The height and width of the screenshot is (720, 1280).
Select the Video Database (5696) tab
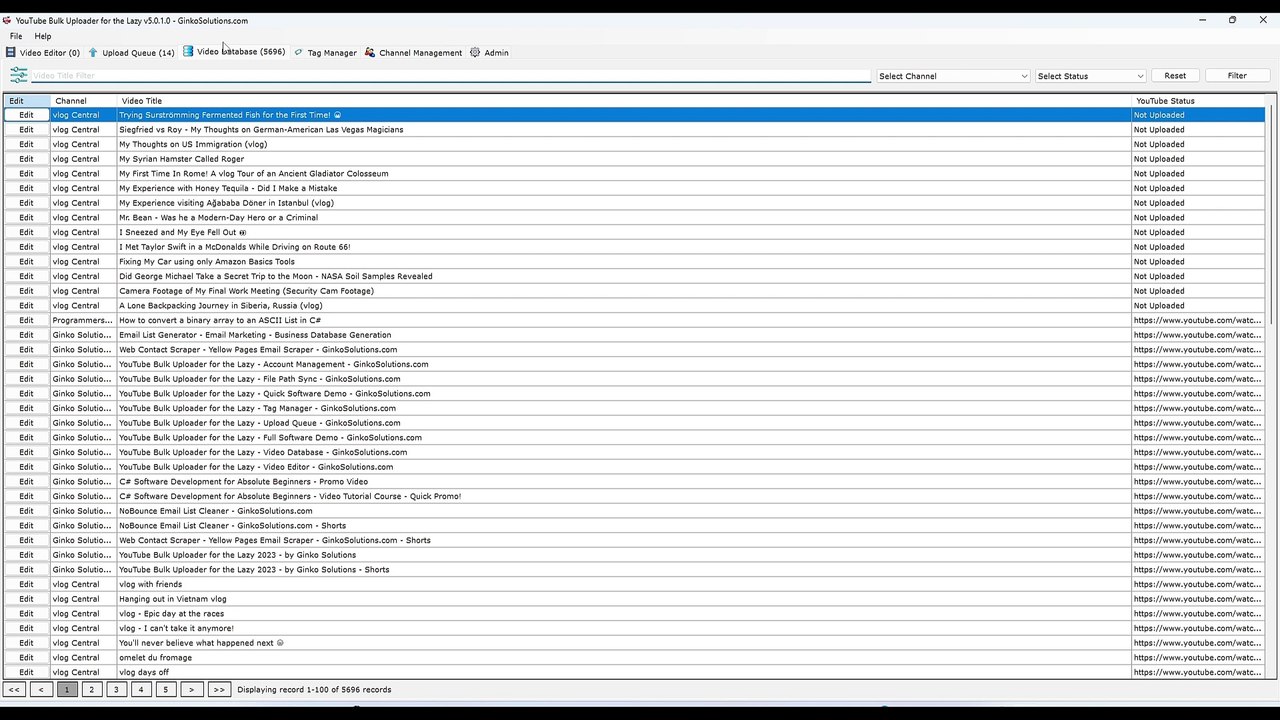234,52
